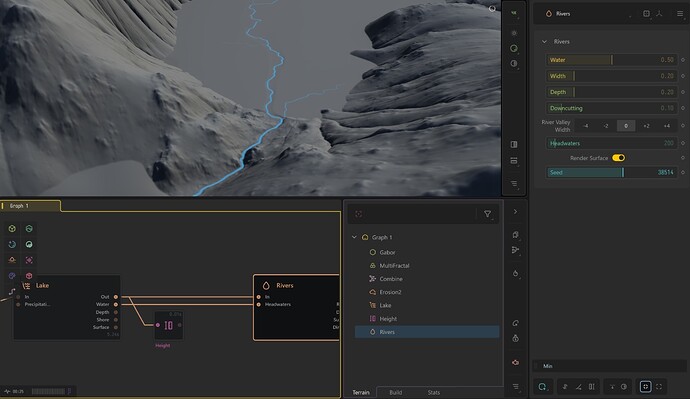This screenshot has height=399, width=690.
Task: Click the Depth slider field
Action: pyautogui.click(x=612, y=92)
